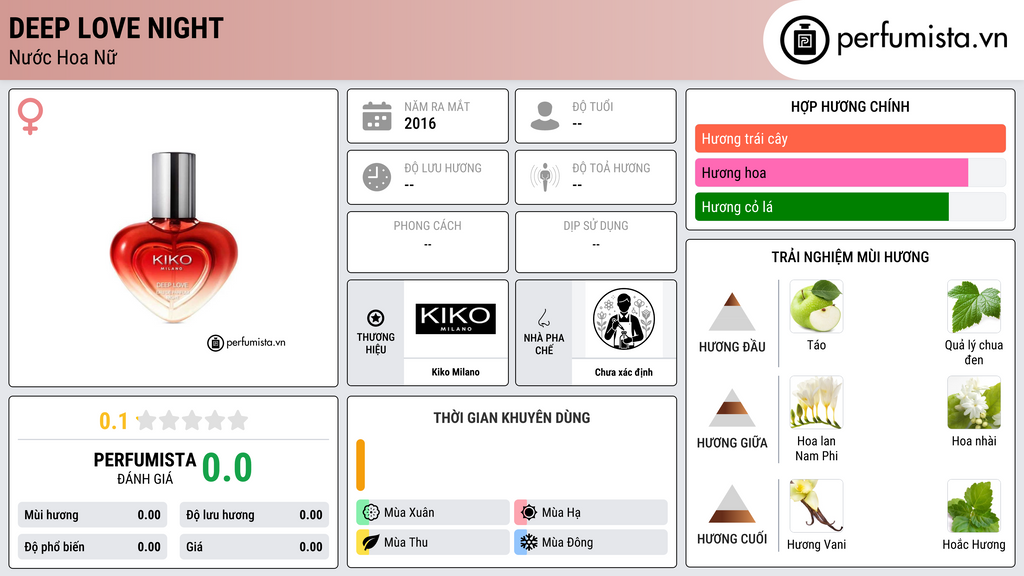Click the Nước Hoa Nữ subtitle
The image size is (1024, 576).
[x=63, y=57]
